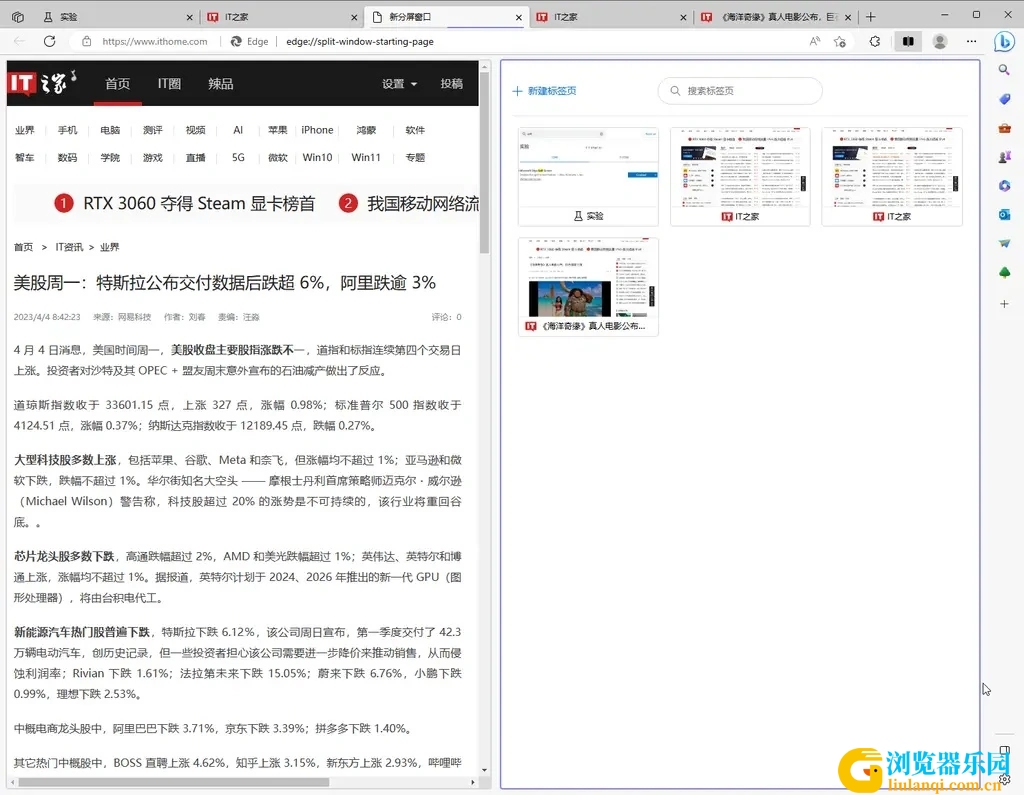Click the site lock icon in address bar
The width and height of the screenshot is (1024, 795).
[x=86, y=41]
